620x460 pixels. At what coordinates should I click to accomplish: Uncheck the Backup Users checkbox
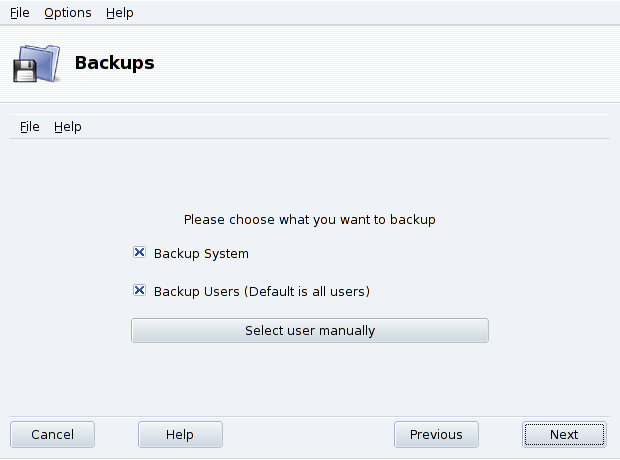pyautogui.click(x=140, y=291)
